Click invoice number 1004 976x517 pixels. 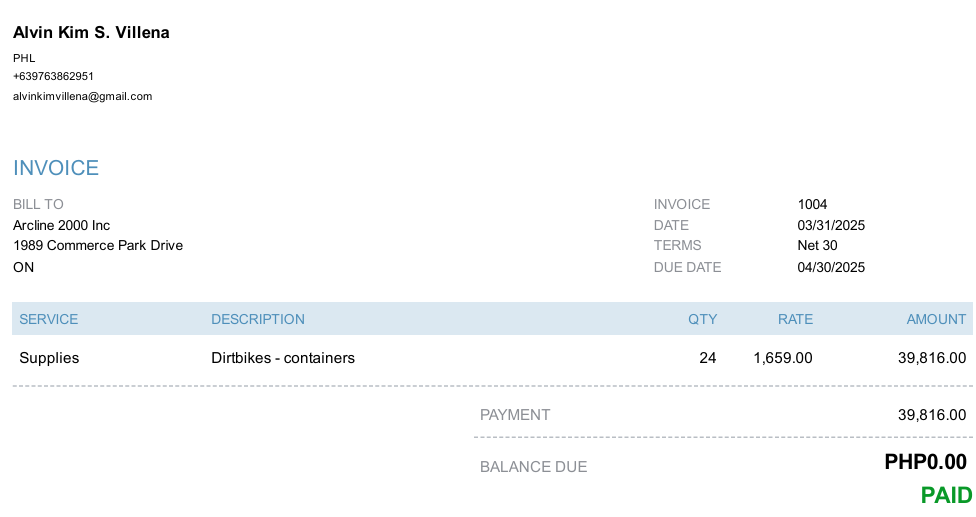812,204
